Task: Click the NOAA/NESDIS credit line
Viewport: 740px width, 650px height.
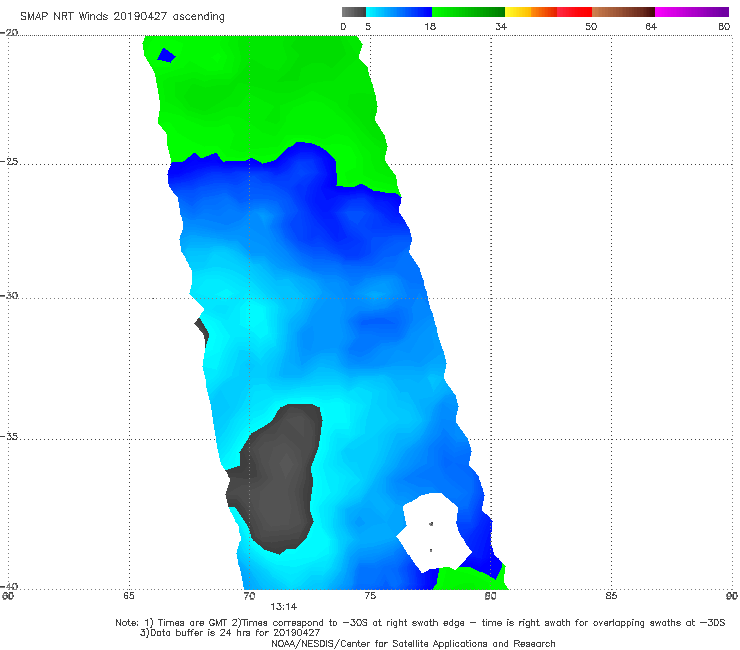Action: coord(413,644)
